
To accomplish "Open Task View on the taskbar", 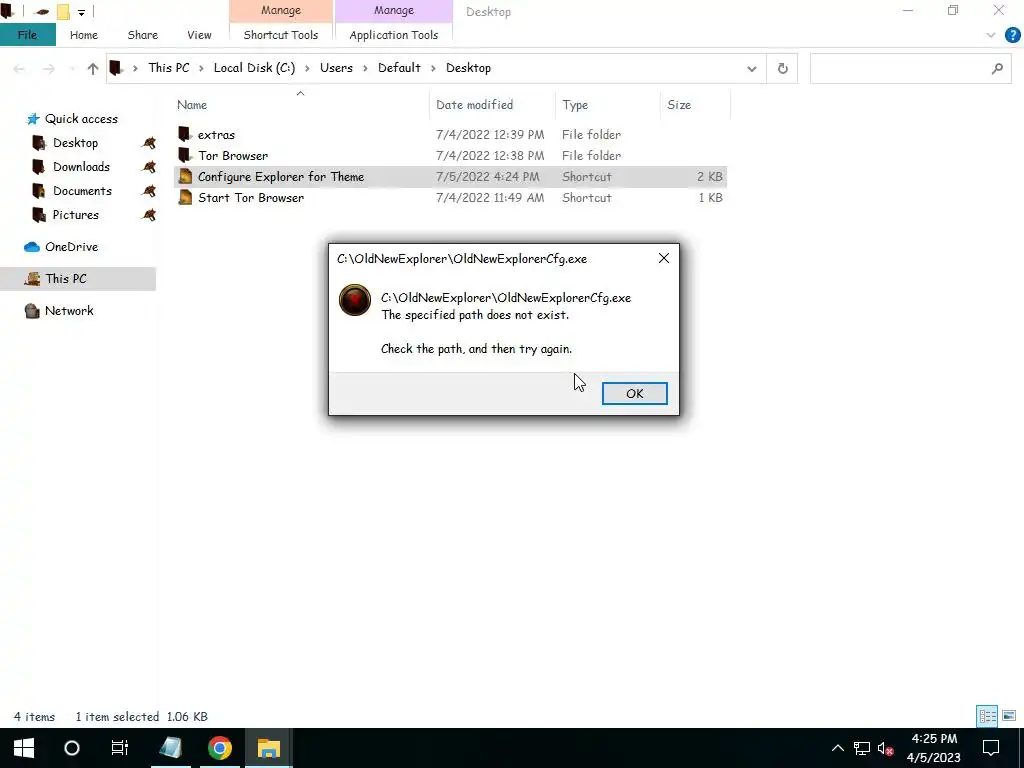I will [120, 748].
